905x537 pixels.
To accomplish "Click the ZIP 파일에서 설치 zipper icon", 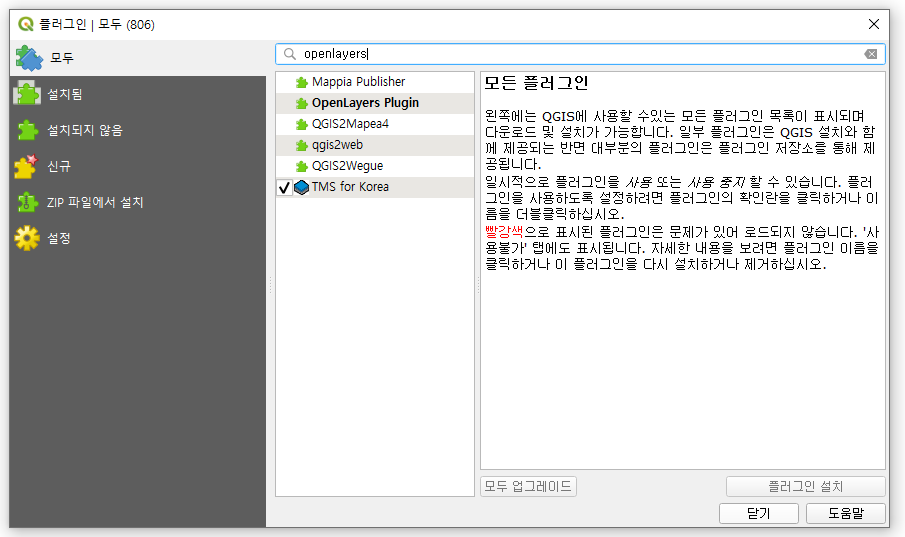I will (x=27, y=202).
